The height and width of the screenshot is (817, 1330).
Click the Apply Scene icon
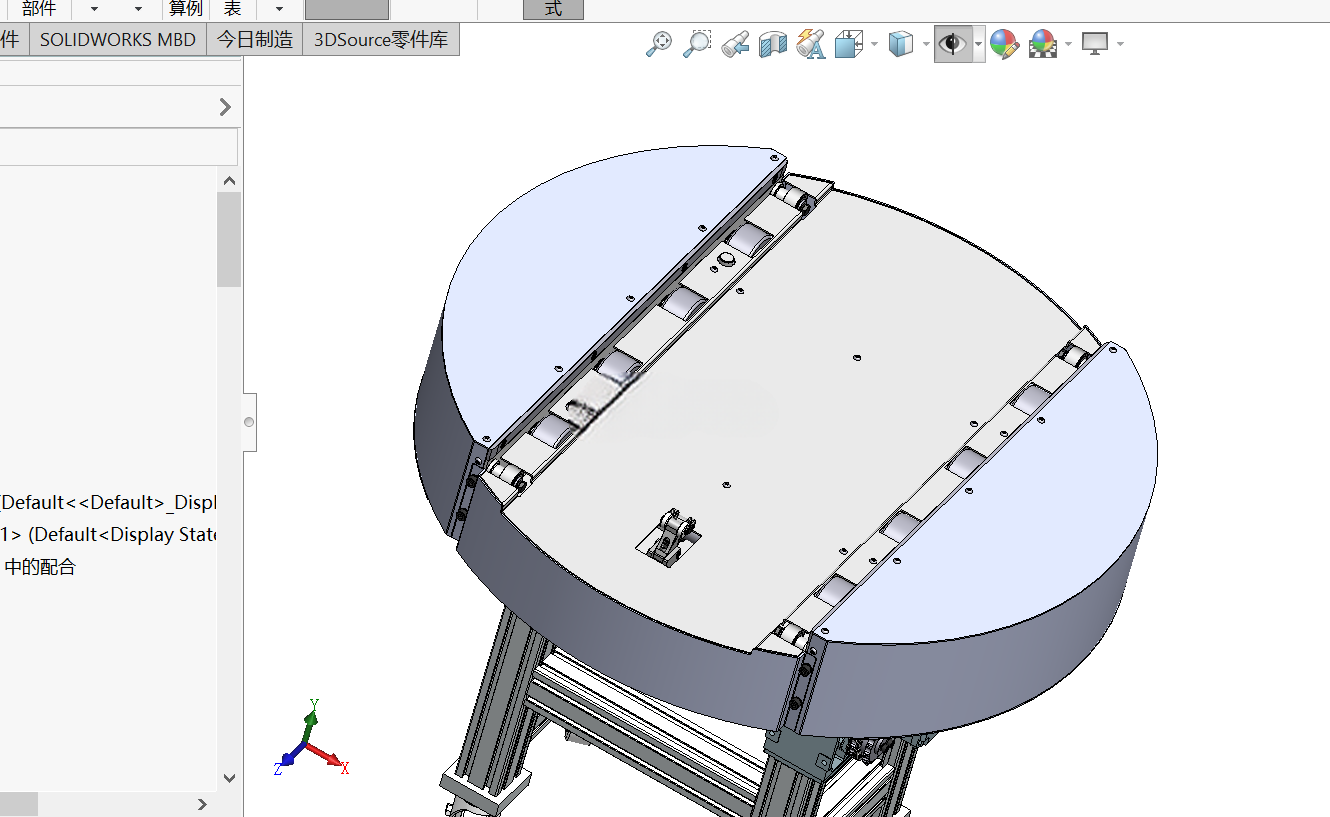click(1043, 44)
